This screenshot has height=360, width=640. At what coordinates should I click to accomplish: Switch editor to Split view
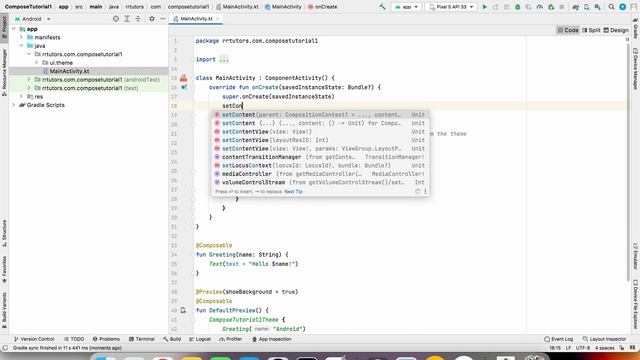coord(591,30)
